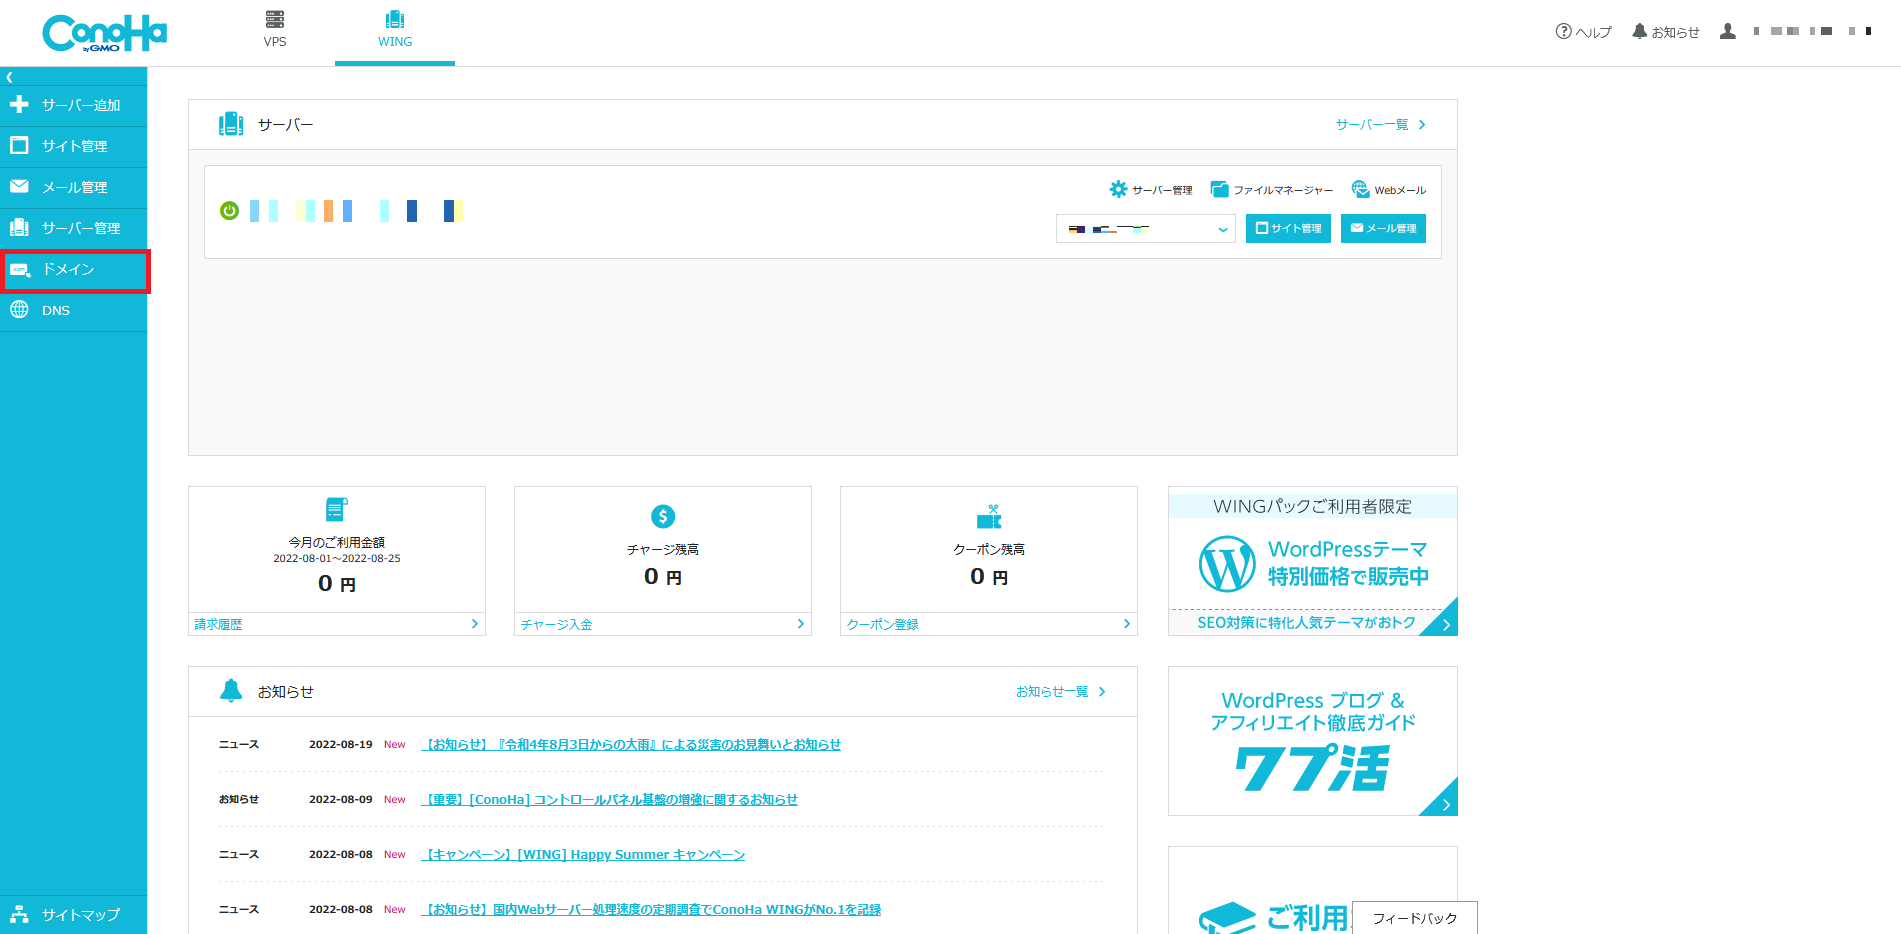Click the envelope icon for メール管理

pos(19,186)
